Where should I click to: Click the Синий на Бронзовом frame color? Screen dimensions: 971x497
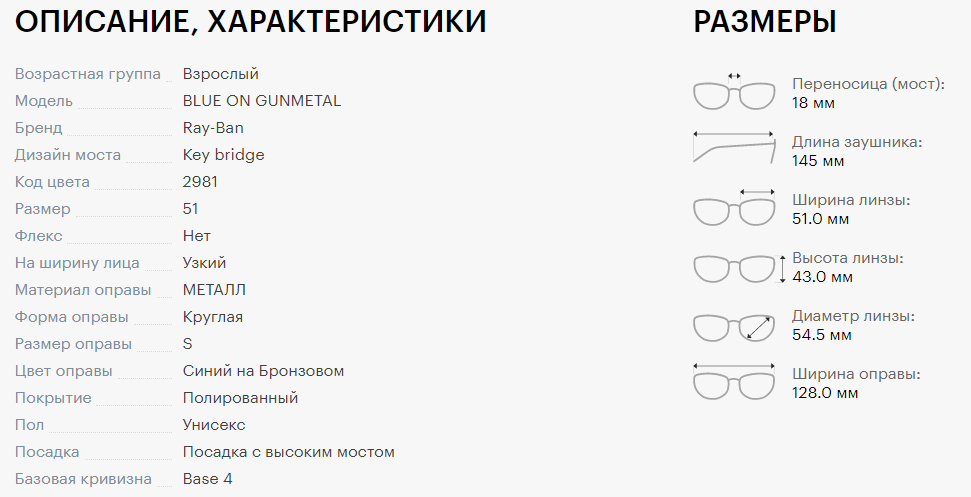[263, 371]
